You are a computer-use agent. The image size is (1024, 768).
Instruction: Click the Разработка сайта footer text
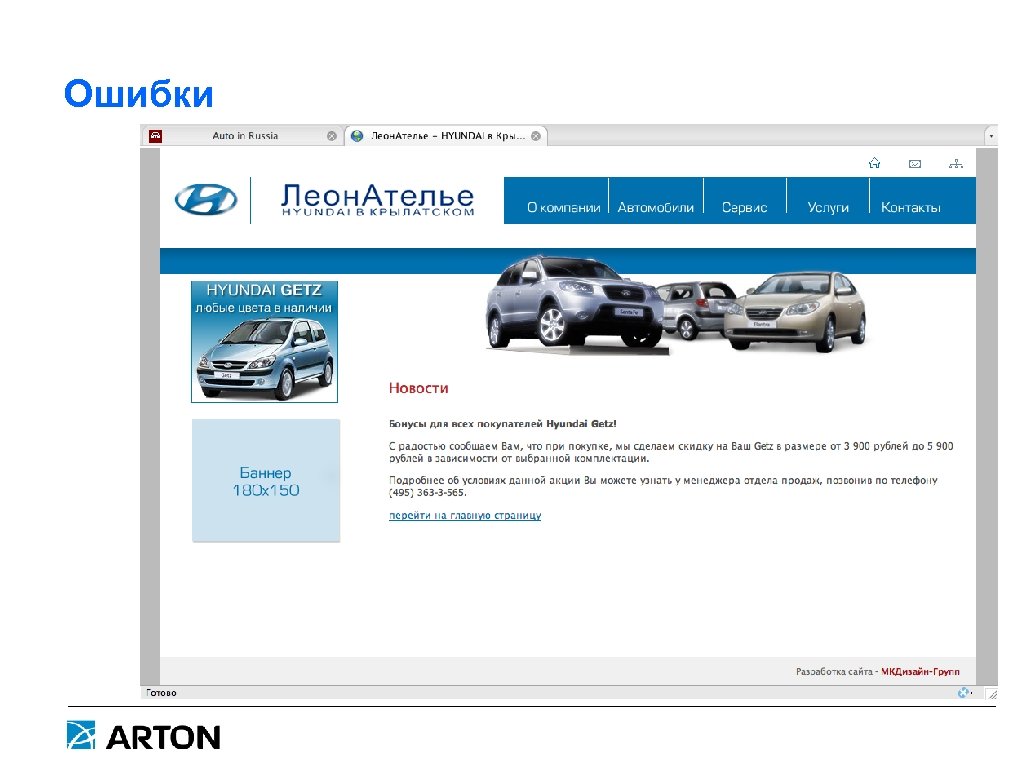point(834,671)
